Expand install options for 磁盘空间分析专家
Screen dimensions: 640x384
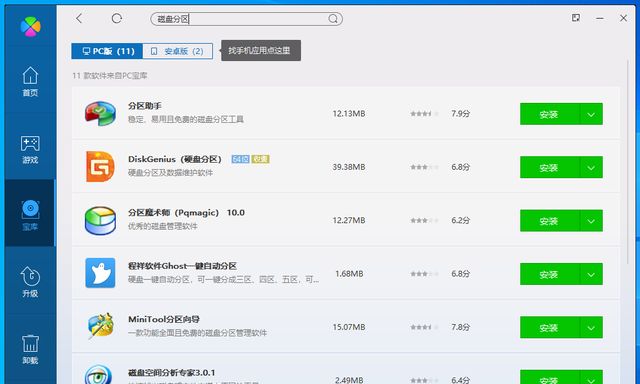pos(591,377)
